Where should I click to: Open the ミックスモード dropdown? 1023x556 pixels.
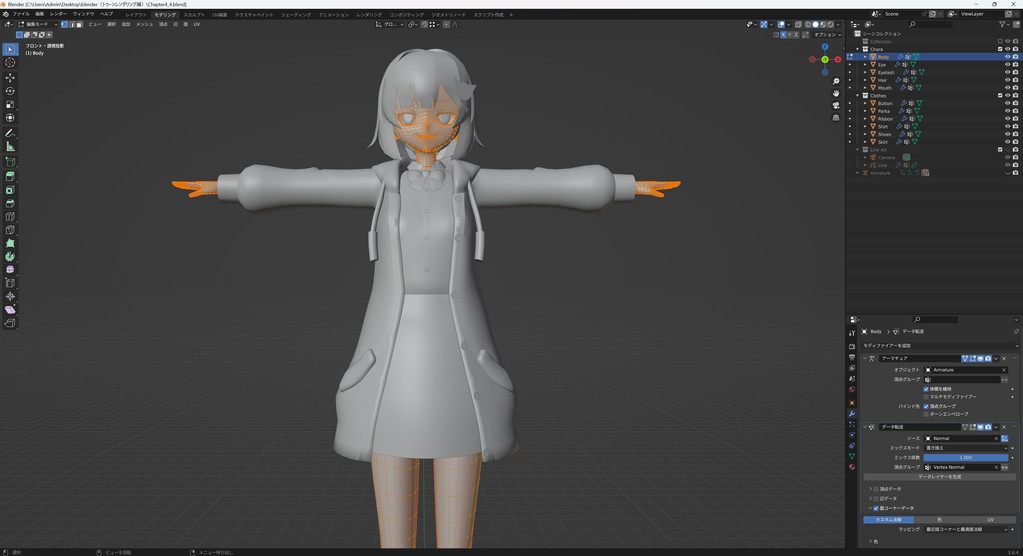click(x=966, y=448)
